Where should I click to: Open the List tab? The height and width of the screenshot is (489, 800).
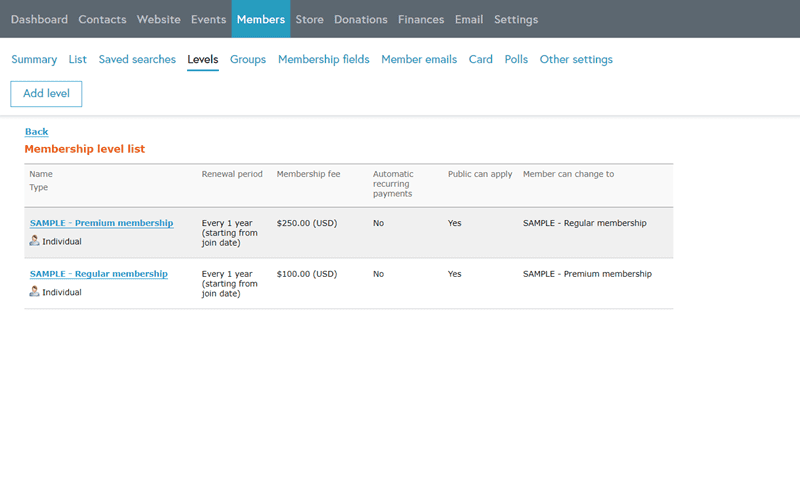[x=78, y=59]
